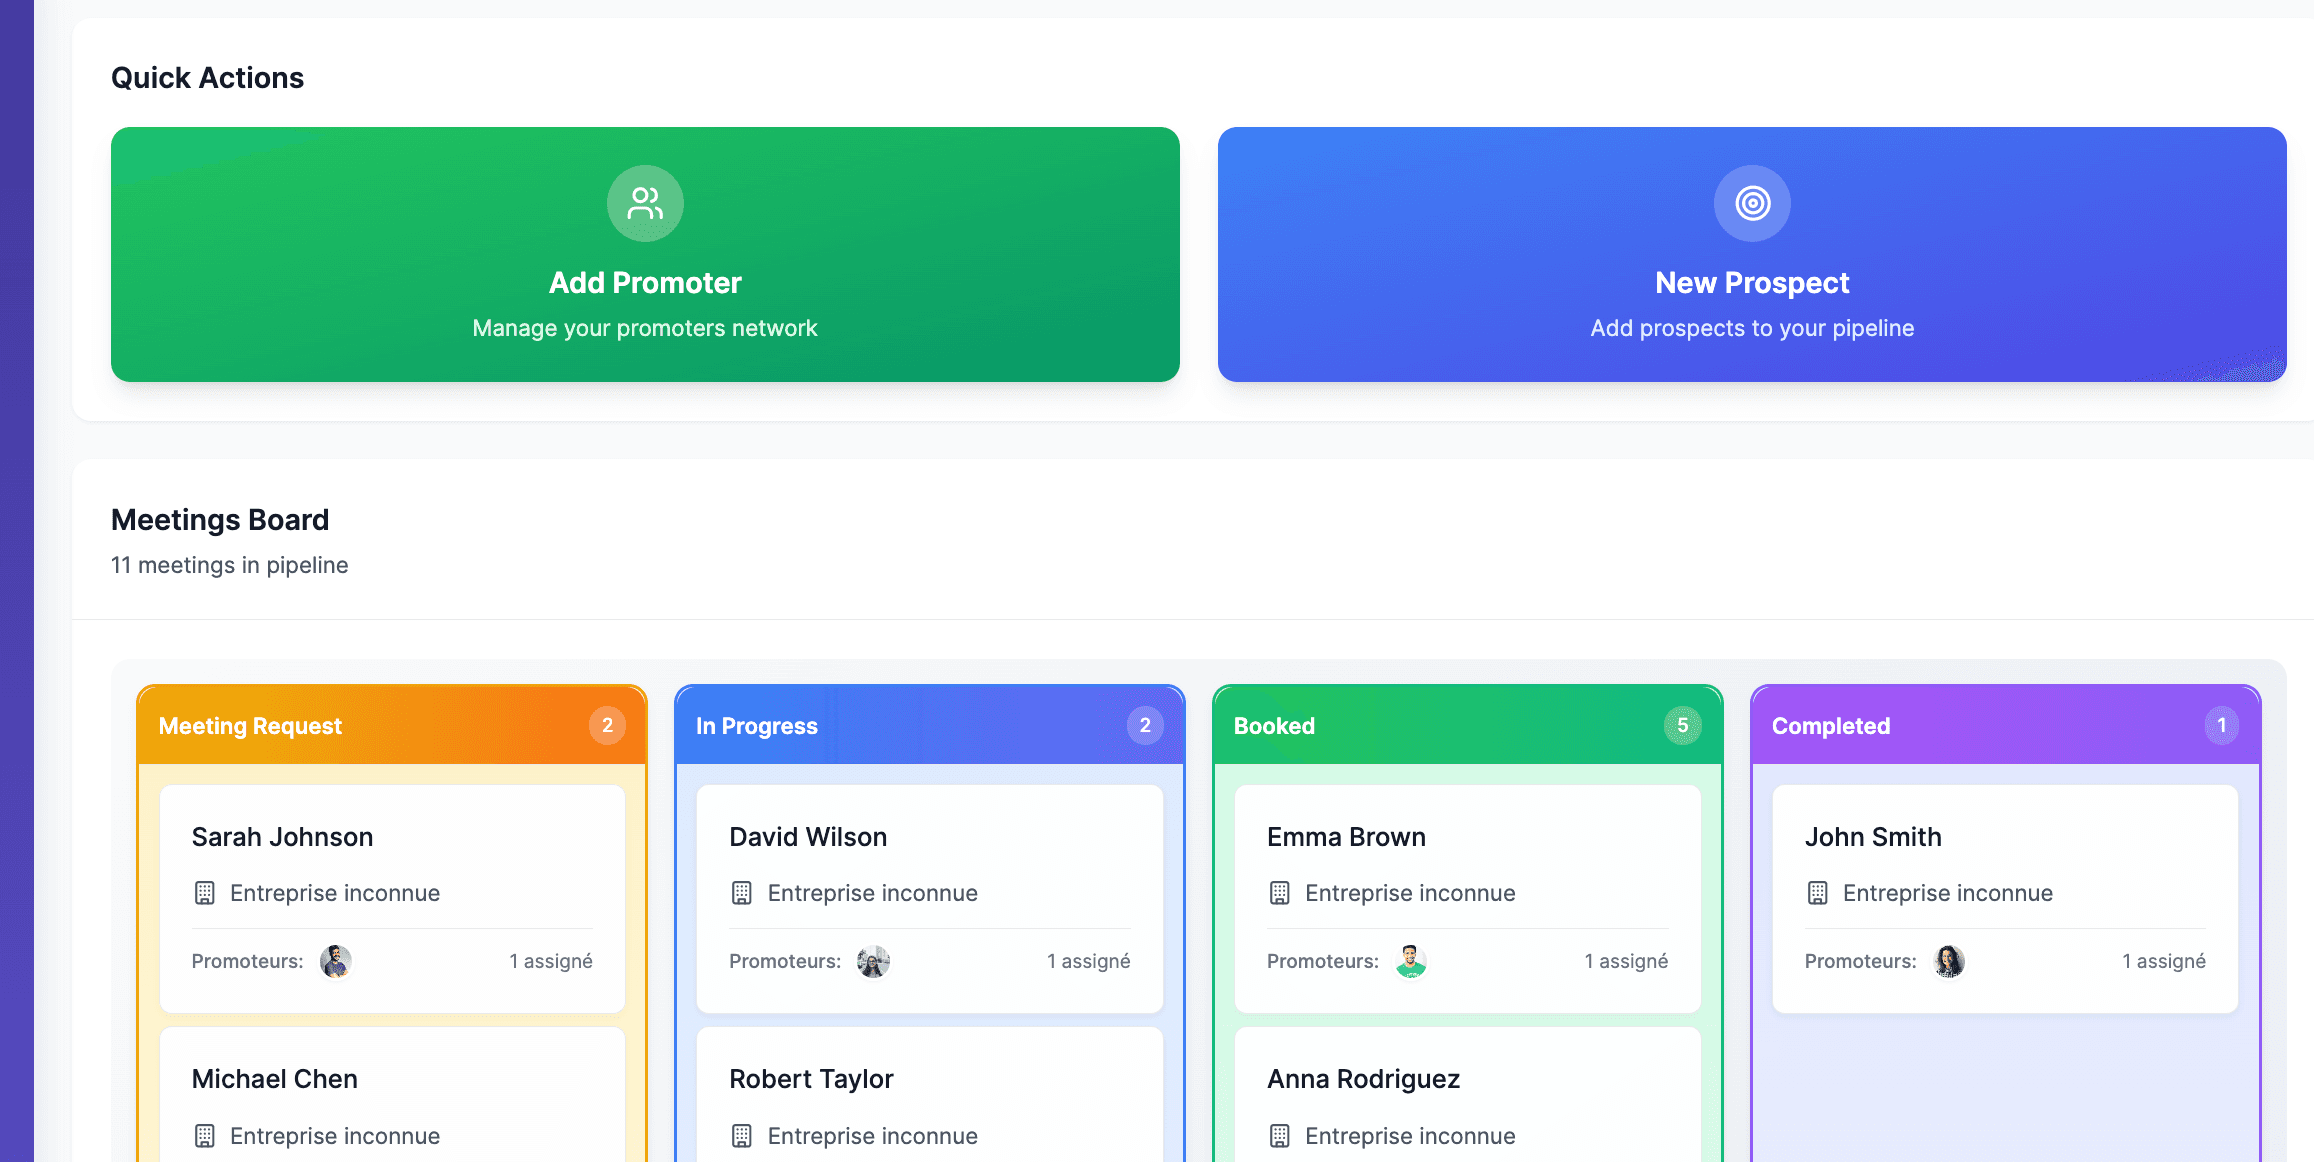Viewport: 2314px width, 1162px height.
Task: Click '1 assigné' on John Smith's card
Action: pyautogui.click(x=2164, y=961)
